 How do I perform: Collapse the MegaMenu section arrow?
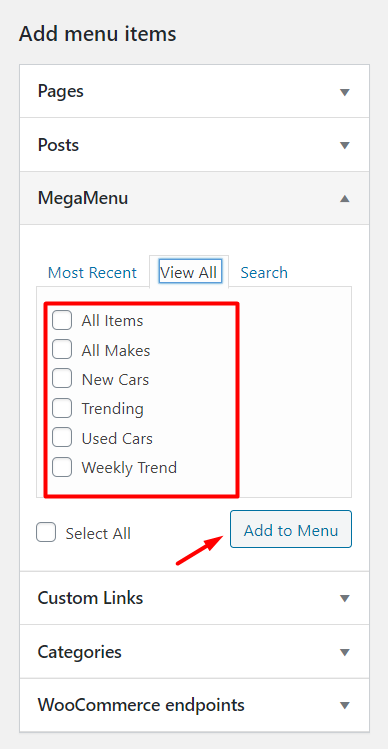click(x=345, y=199)
